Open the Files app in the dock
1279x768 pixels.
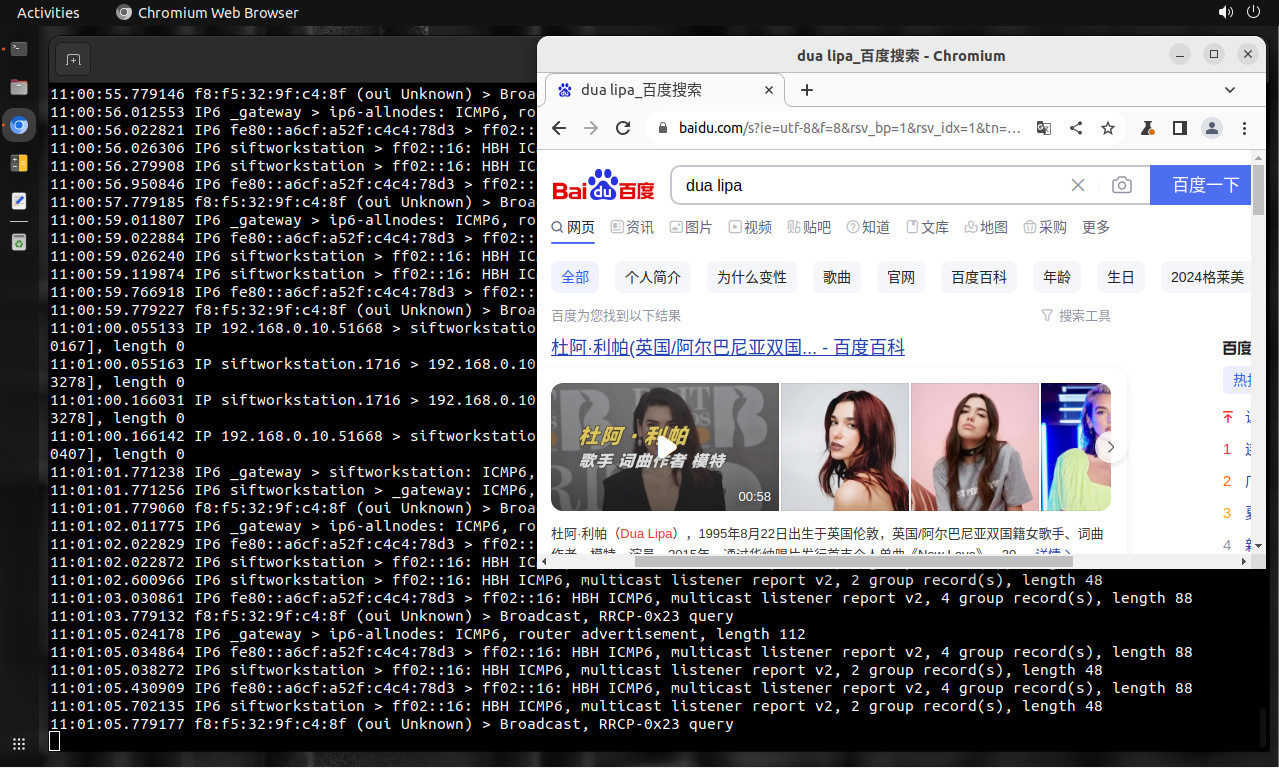(x=19, y=87)
